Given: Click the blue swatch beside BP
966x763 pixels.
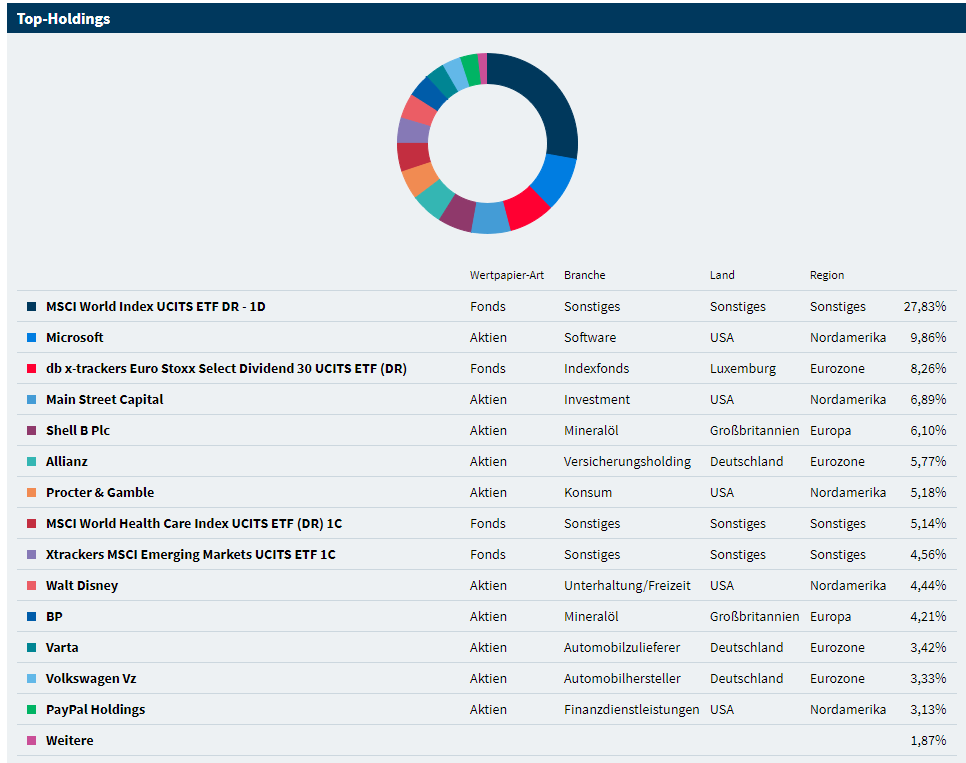Looking at the screenshot, I should tap(31, 616).
